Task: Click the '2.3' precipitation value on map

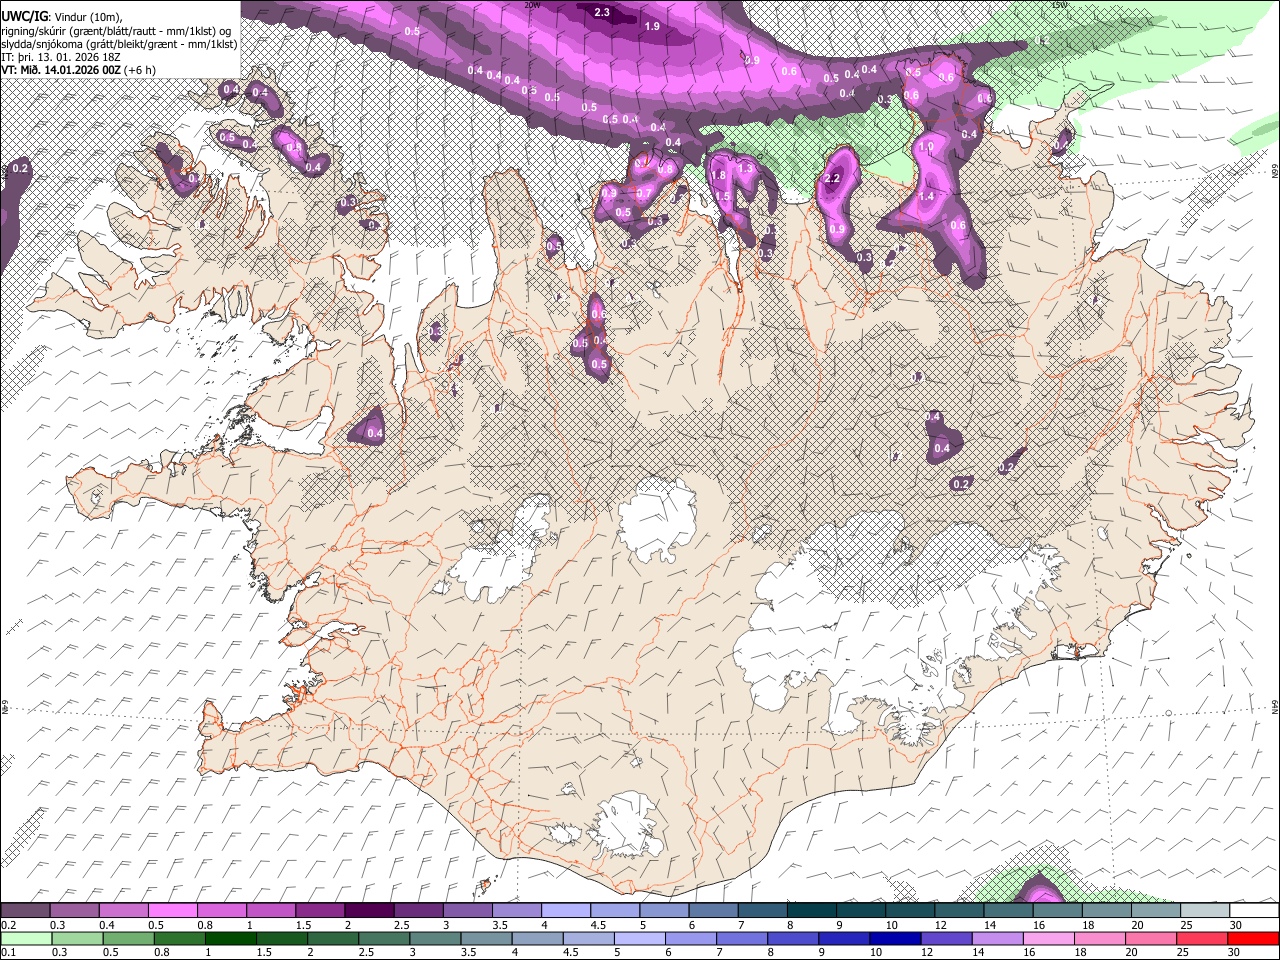Action: (602, 12)
